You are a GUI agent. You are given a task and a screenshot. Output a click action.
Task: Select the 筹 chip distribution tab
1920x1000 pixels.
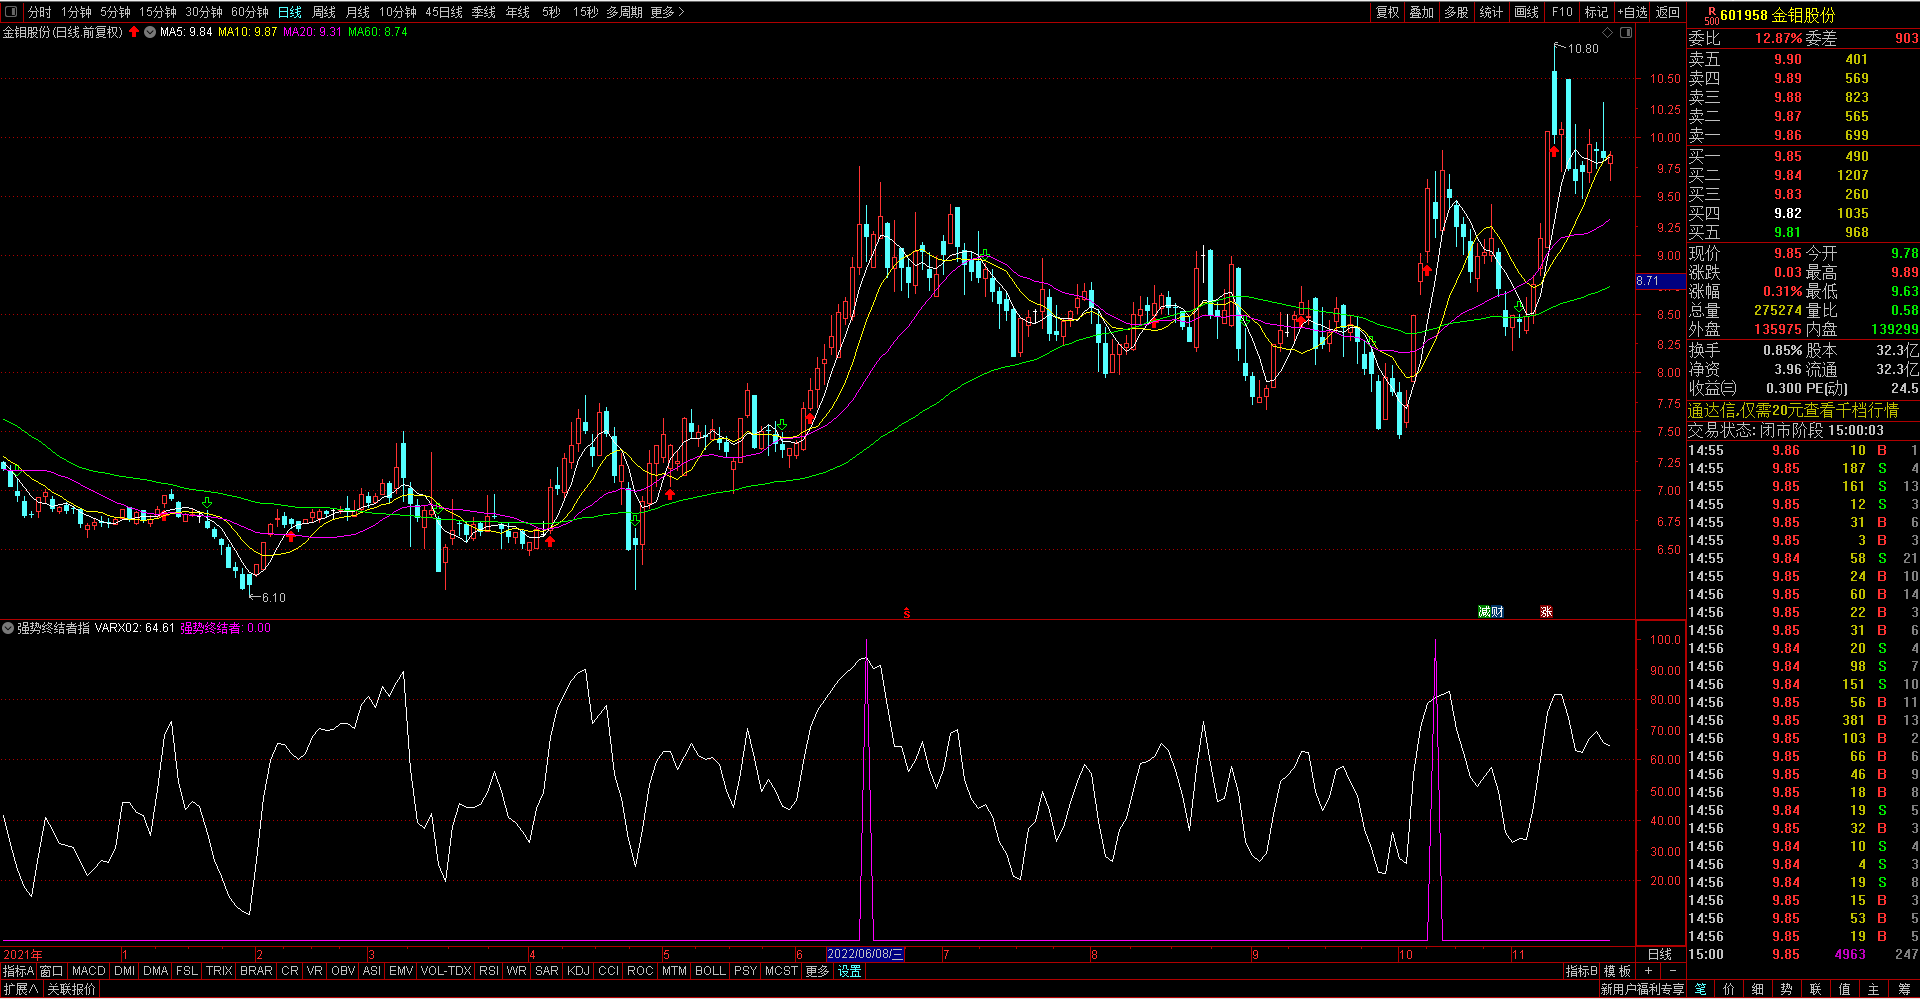[x=1903, y=989]
